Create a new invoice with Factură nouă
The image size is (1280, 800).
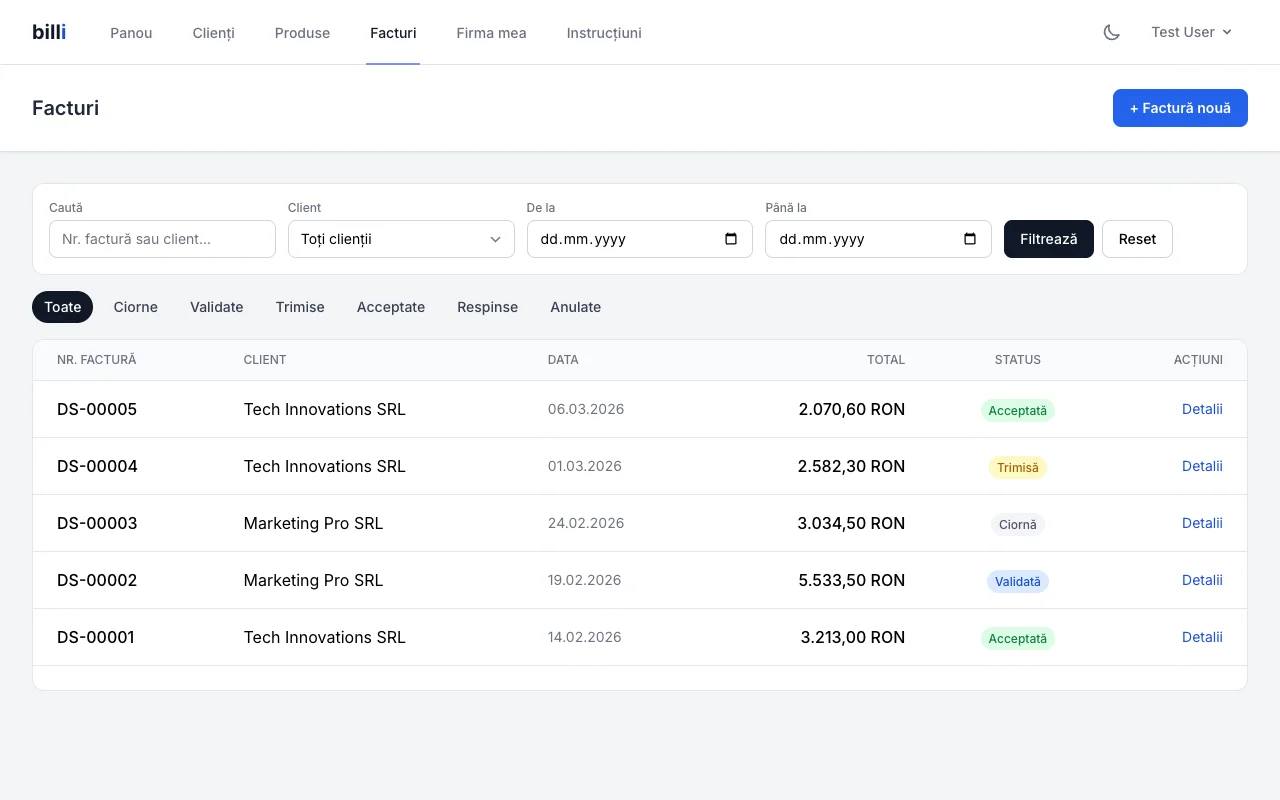[x=1180, y=108]
